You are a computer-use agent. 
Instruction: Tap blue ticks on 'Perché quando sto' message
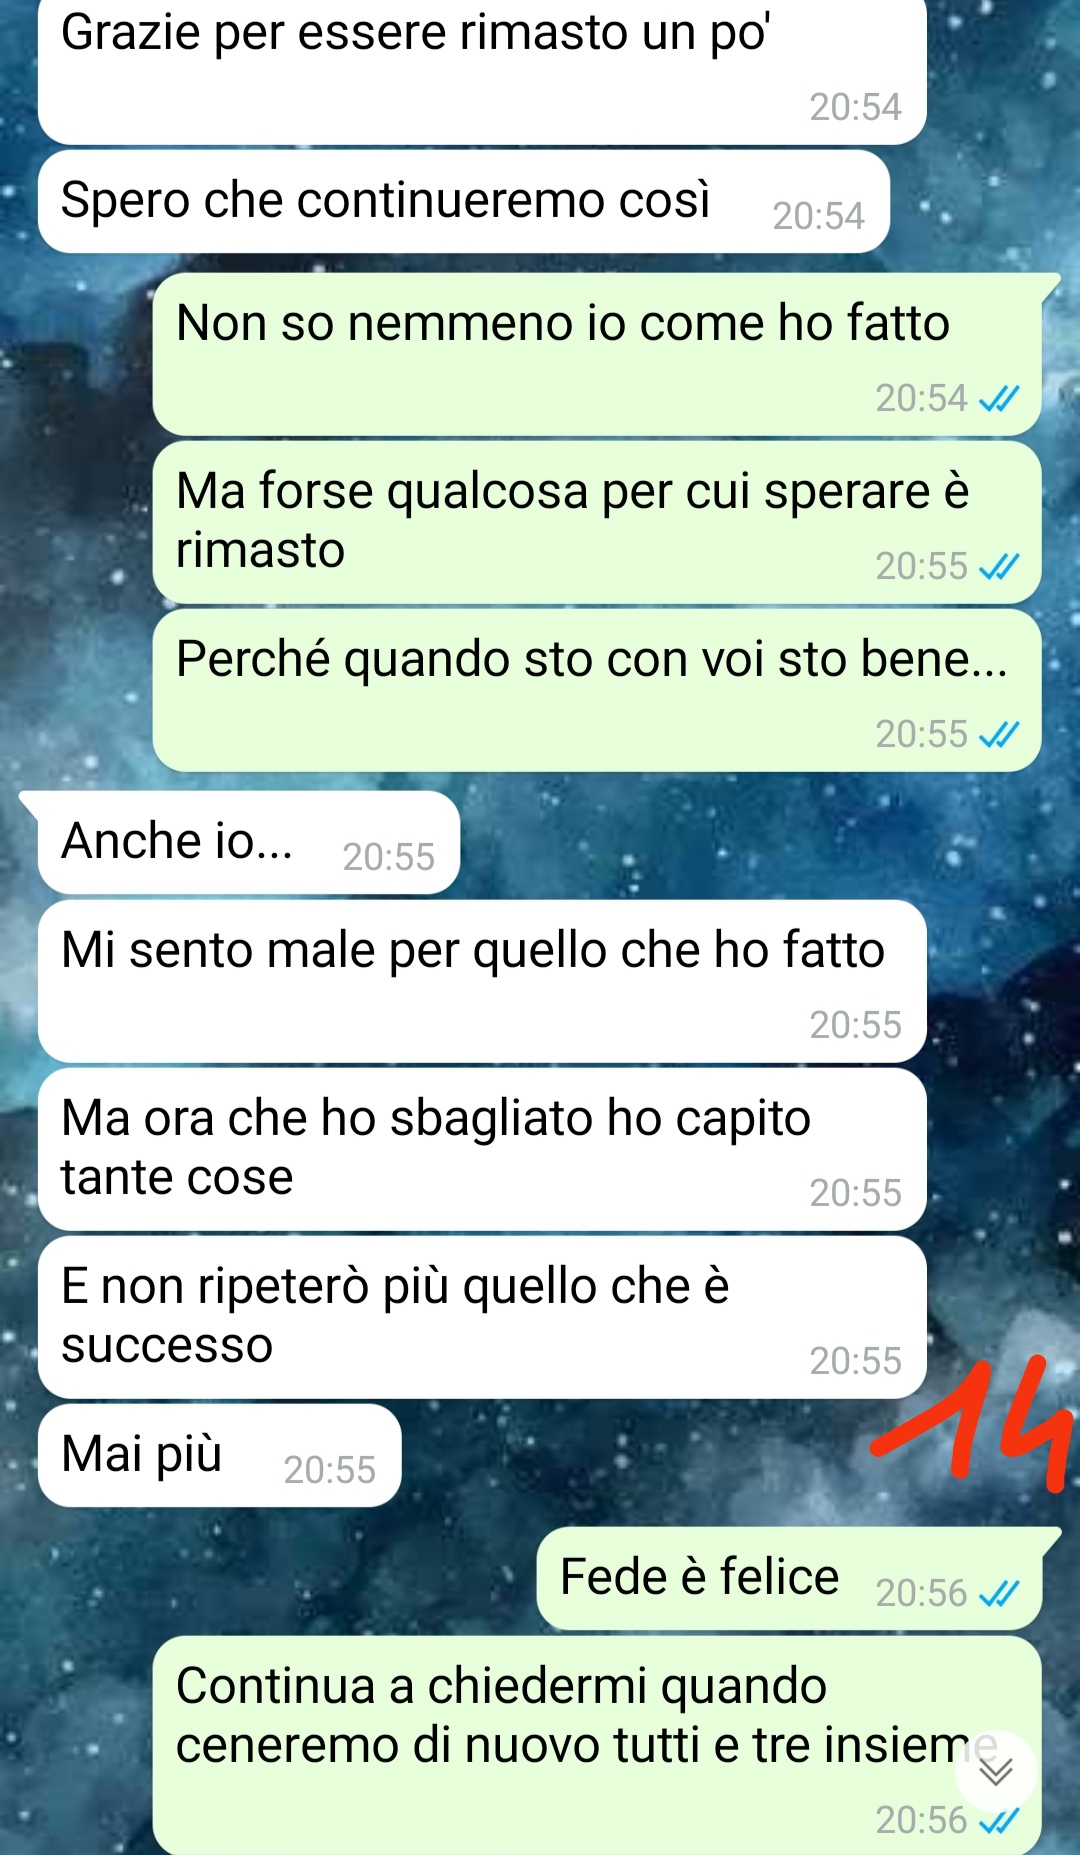pyautogui.click(x=999, y=735)
